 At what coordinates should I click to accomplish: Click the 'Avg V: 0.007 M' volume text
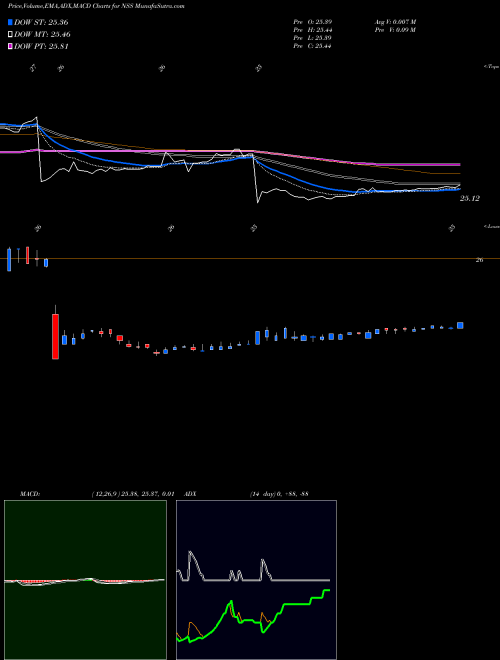[396, 22]
